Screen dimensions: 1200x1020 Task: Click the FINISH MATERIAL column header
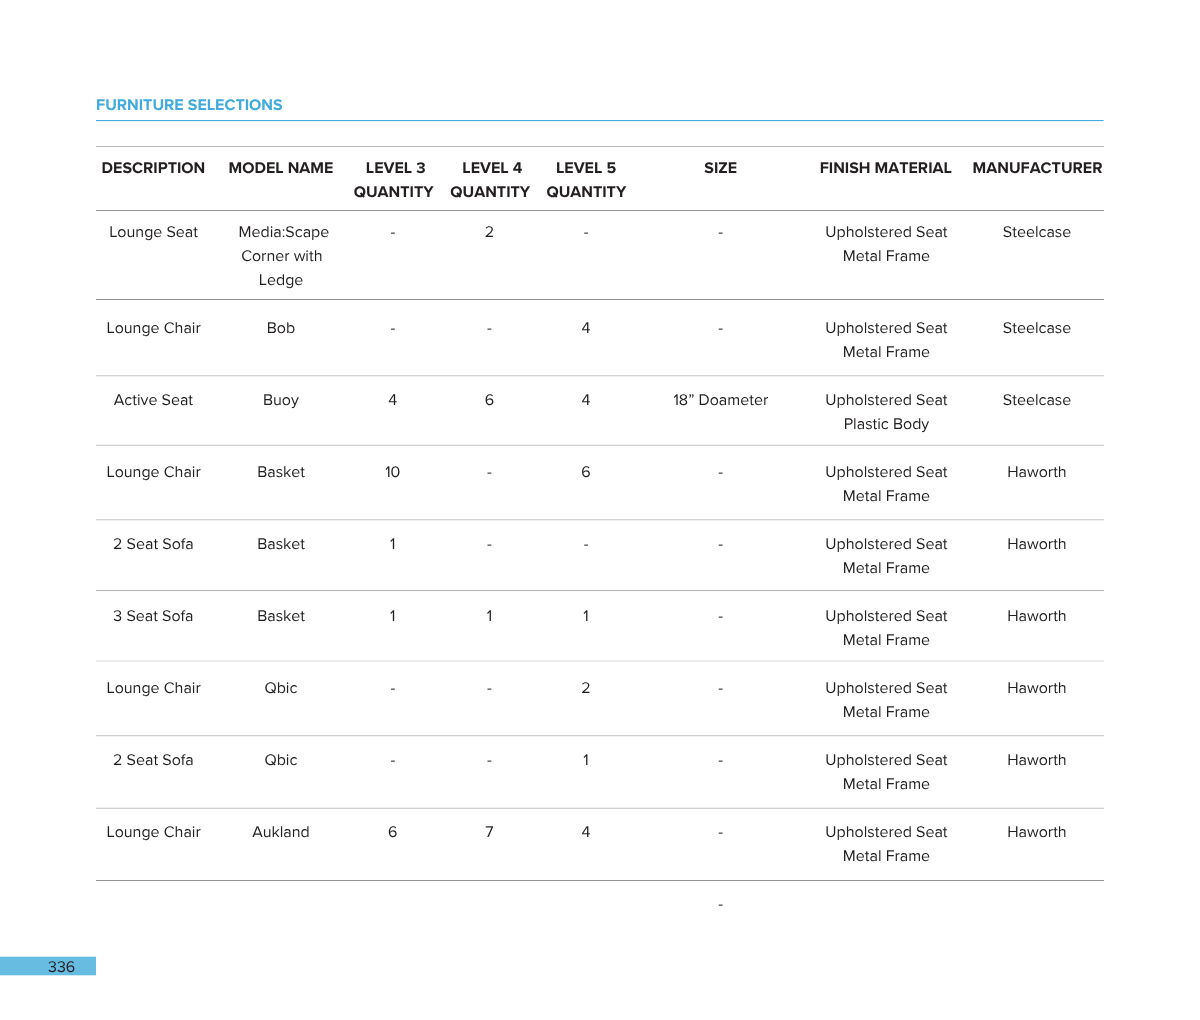pos(885,168)
